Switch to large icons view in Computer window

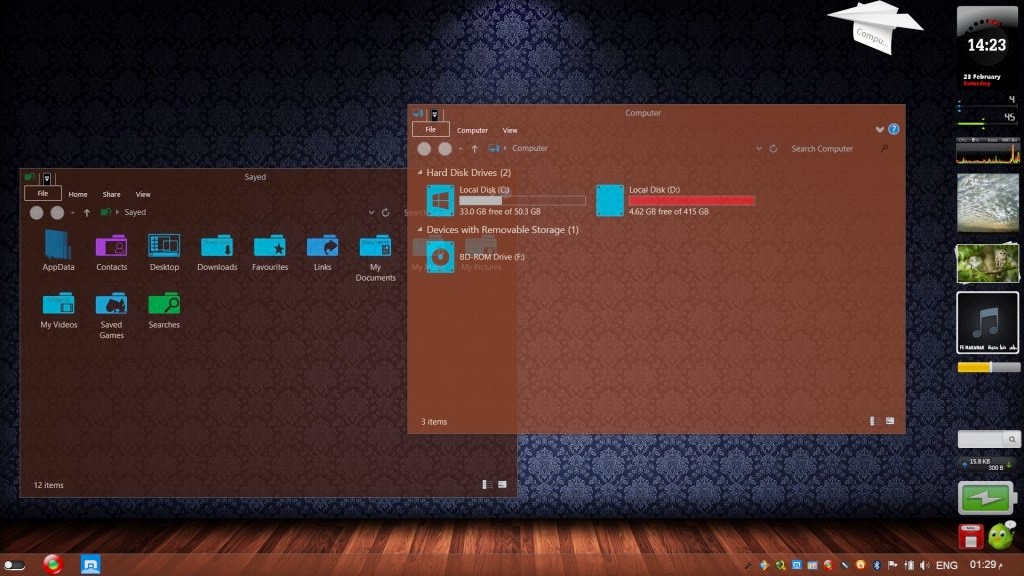coord(889,421)
